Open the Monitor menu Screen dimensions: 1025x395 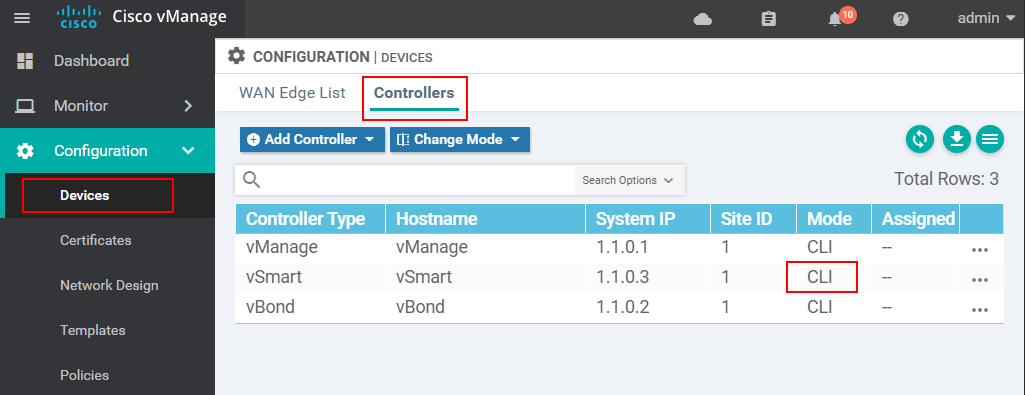pyautogui.click(x=107, y=106)
